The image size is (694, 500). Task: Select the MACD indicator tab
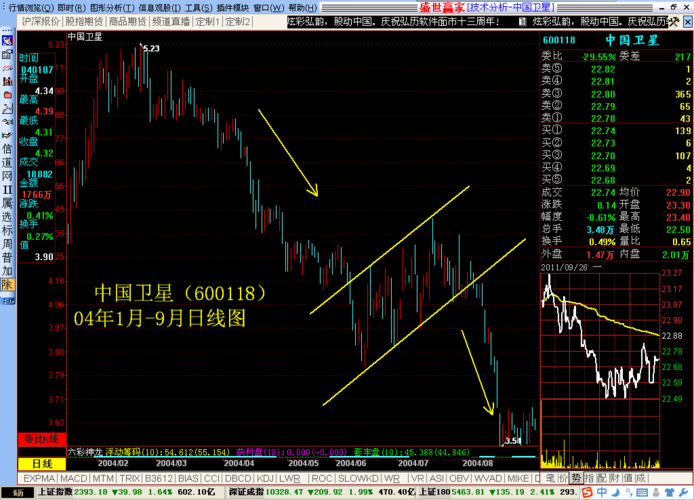pyautogui.click(x=73, y=479)
